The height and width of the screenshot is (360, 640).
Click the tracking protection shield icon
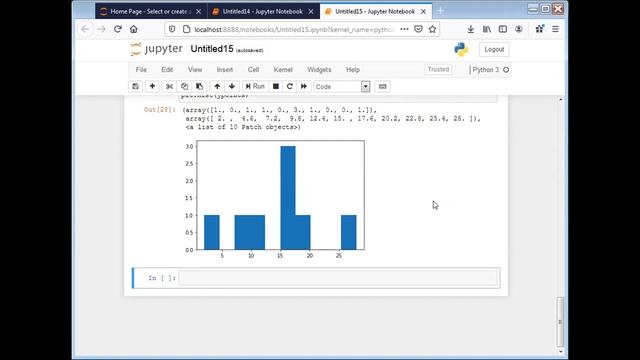[172, 29]
